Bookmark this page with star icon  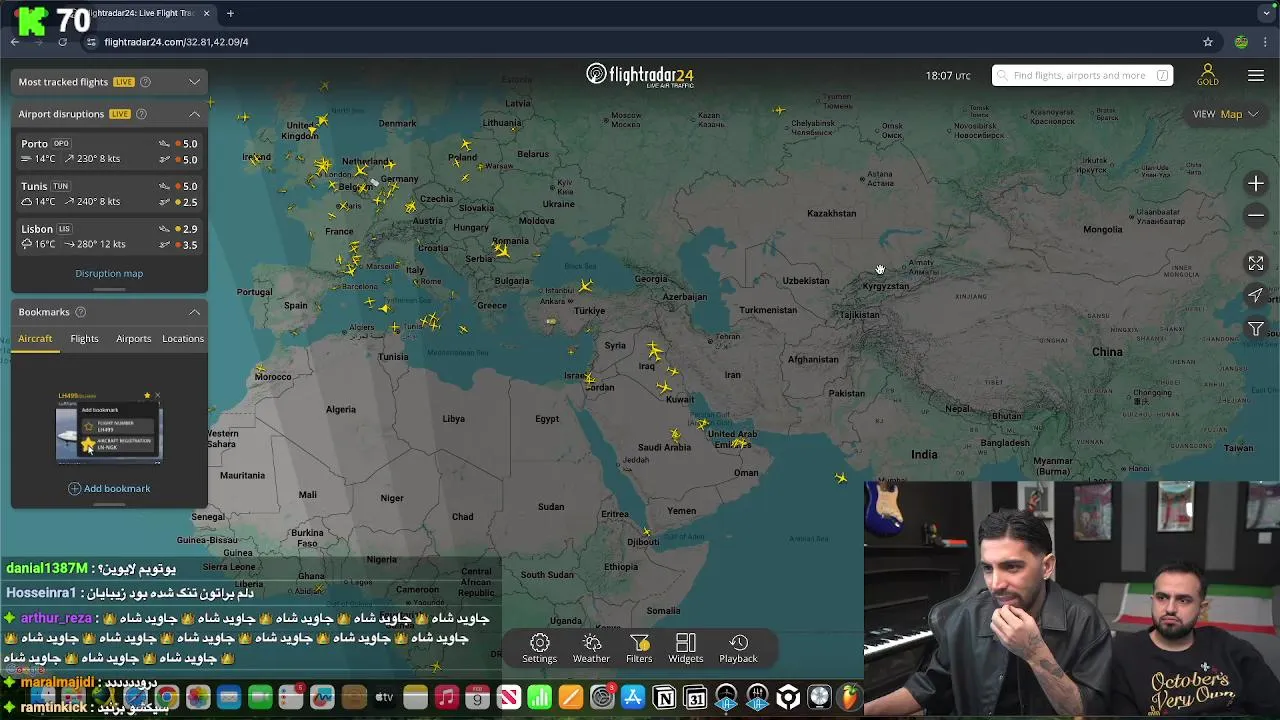point(1208,42)
